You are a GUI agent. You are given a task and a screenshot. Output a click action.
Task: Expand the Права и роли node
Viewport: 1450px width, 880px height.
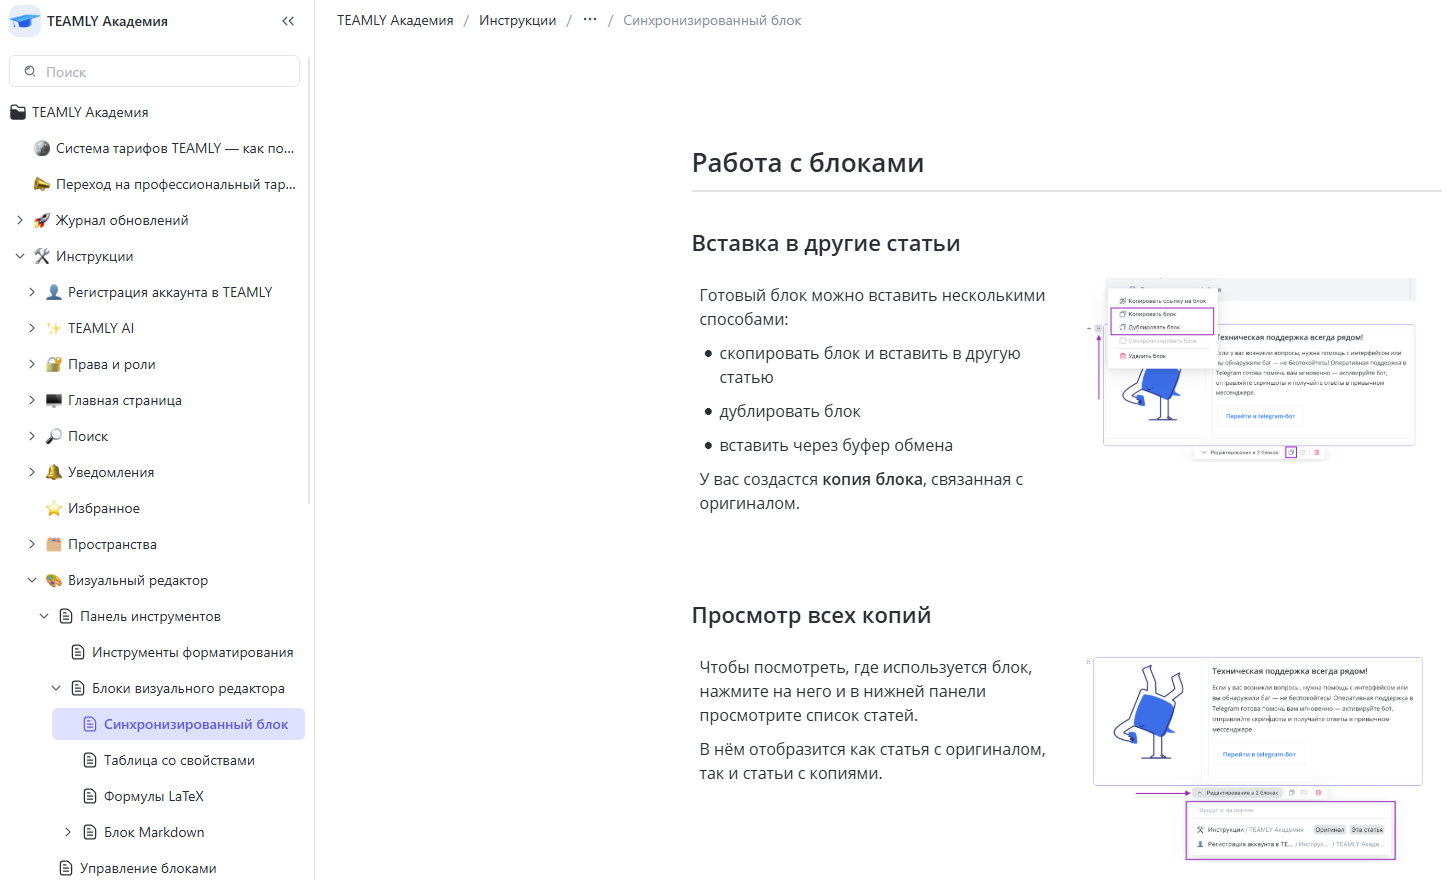pyautogui.click(x=32, y=364)
